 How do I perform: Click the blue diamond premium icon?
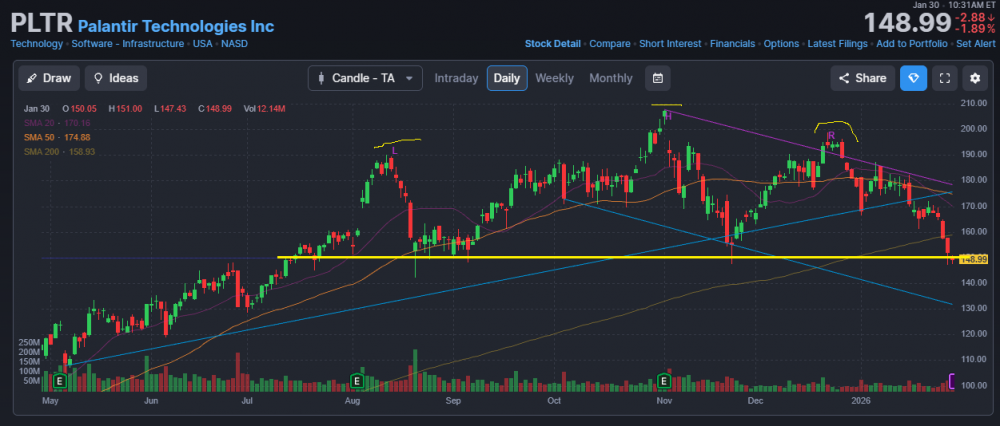pos(913,78)
